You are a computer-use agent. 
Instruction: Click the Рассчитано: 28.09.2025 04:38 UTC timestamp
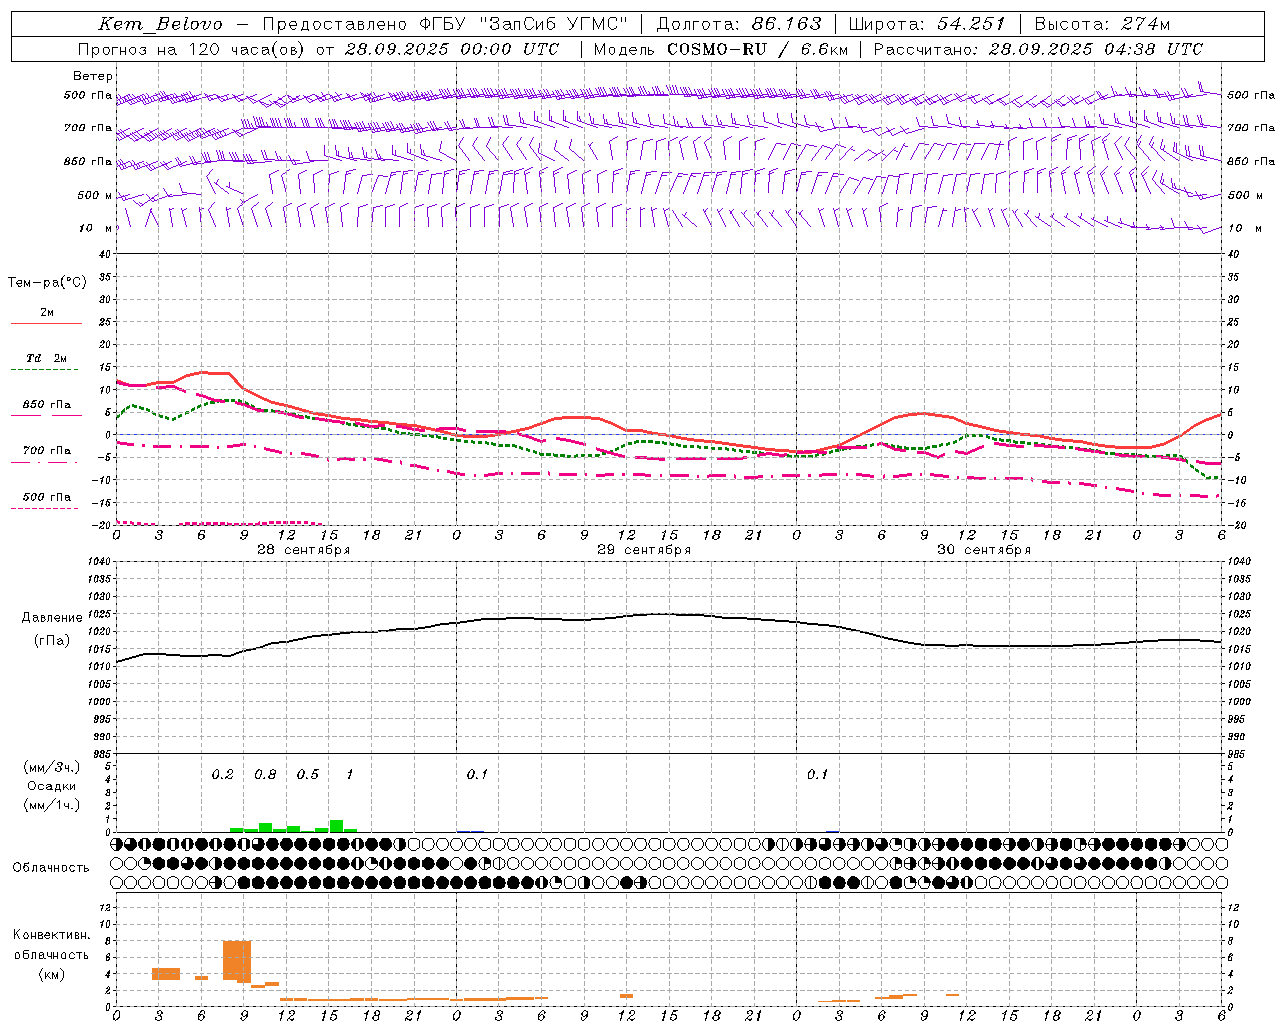coord(1038,49)
